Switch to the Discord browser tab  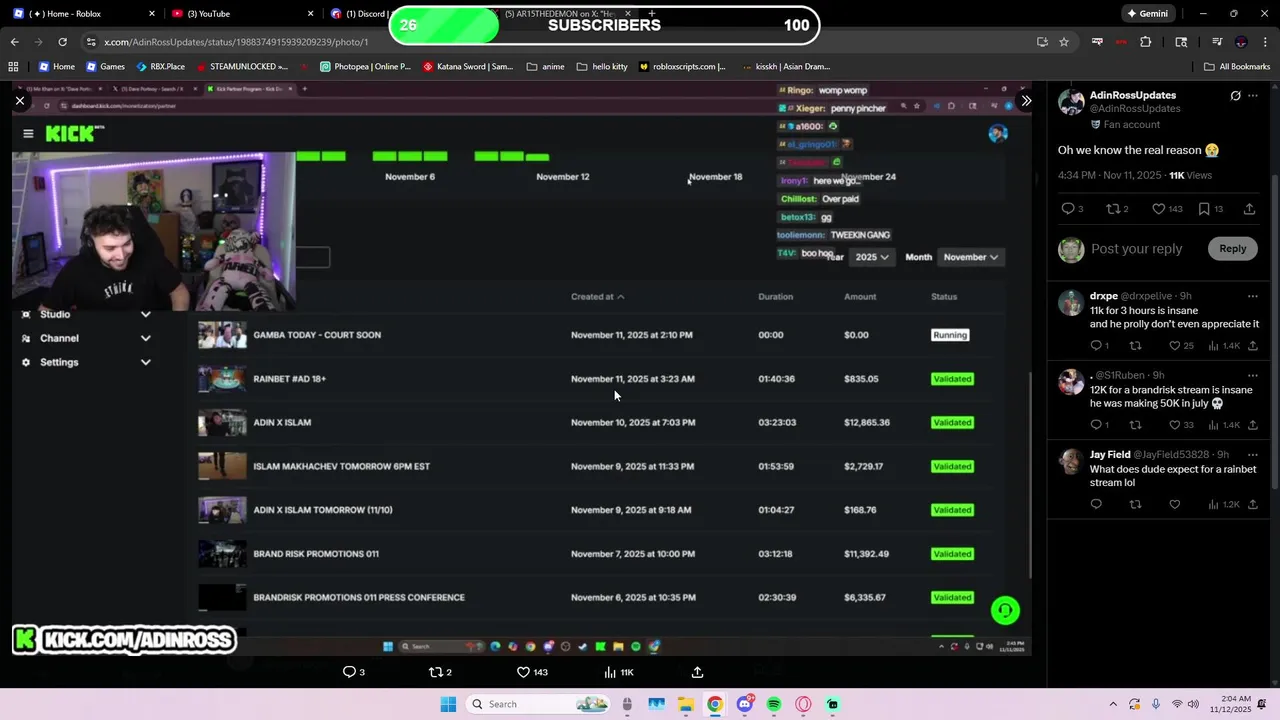pyautogui.click(x=357, y=14)
